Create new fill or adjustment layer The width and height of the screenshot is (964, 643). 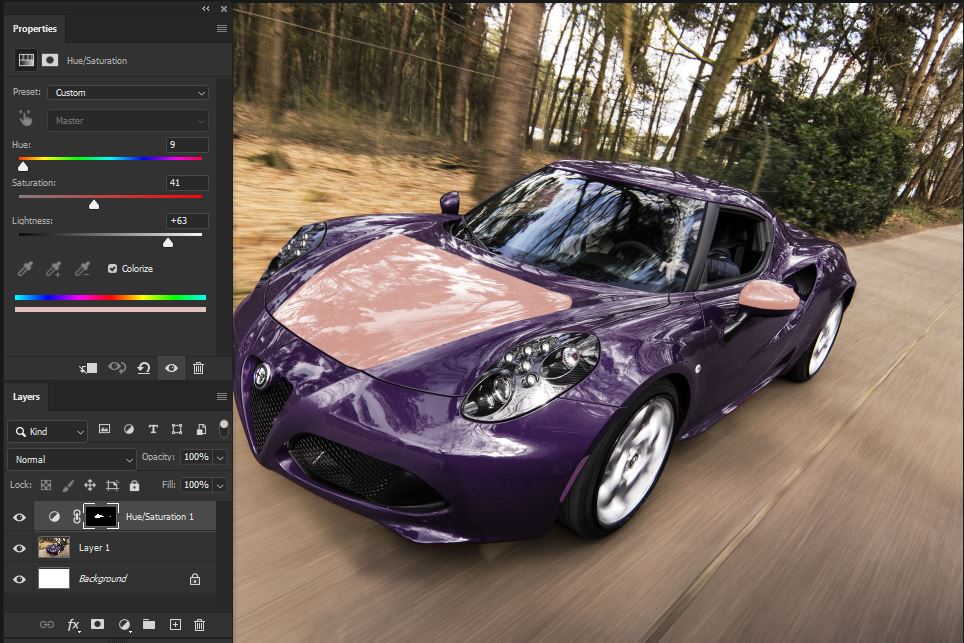[124, 625]
